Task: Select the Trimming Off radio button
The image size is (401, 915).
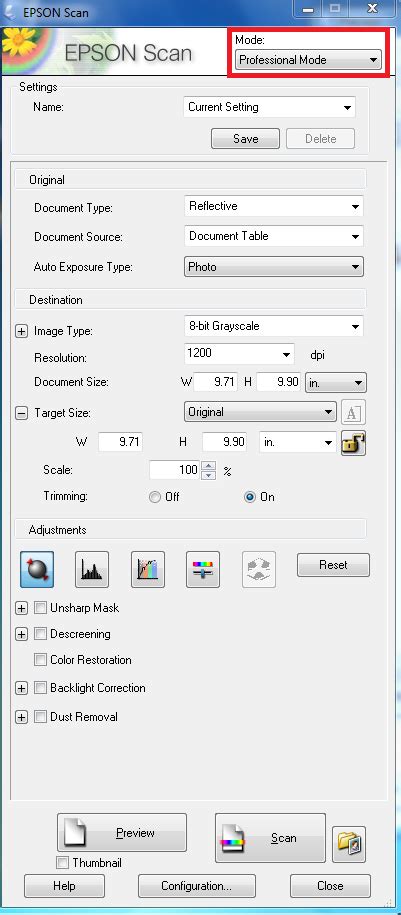Action: click(x=155, y=497)
